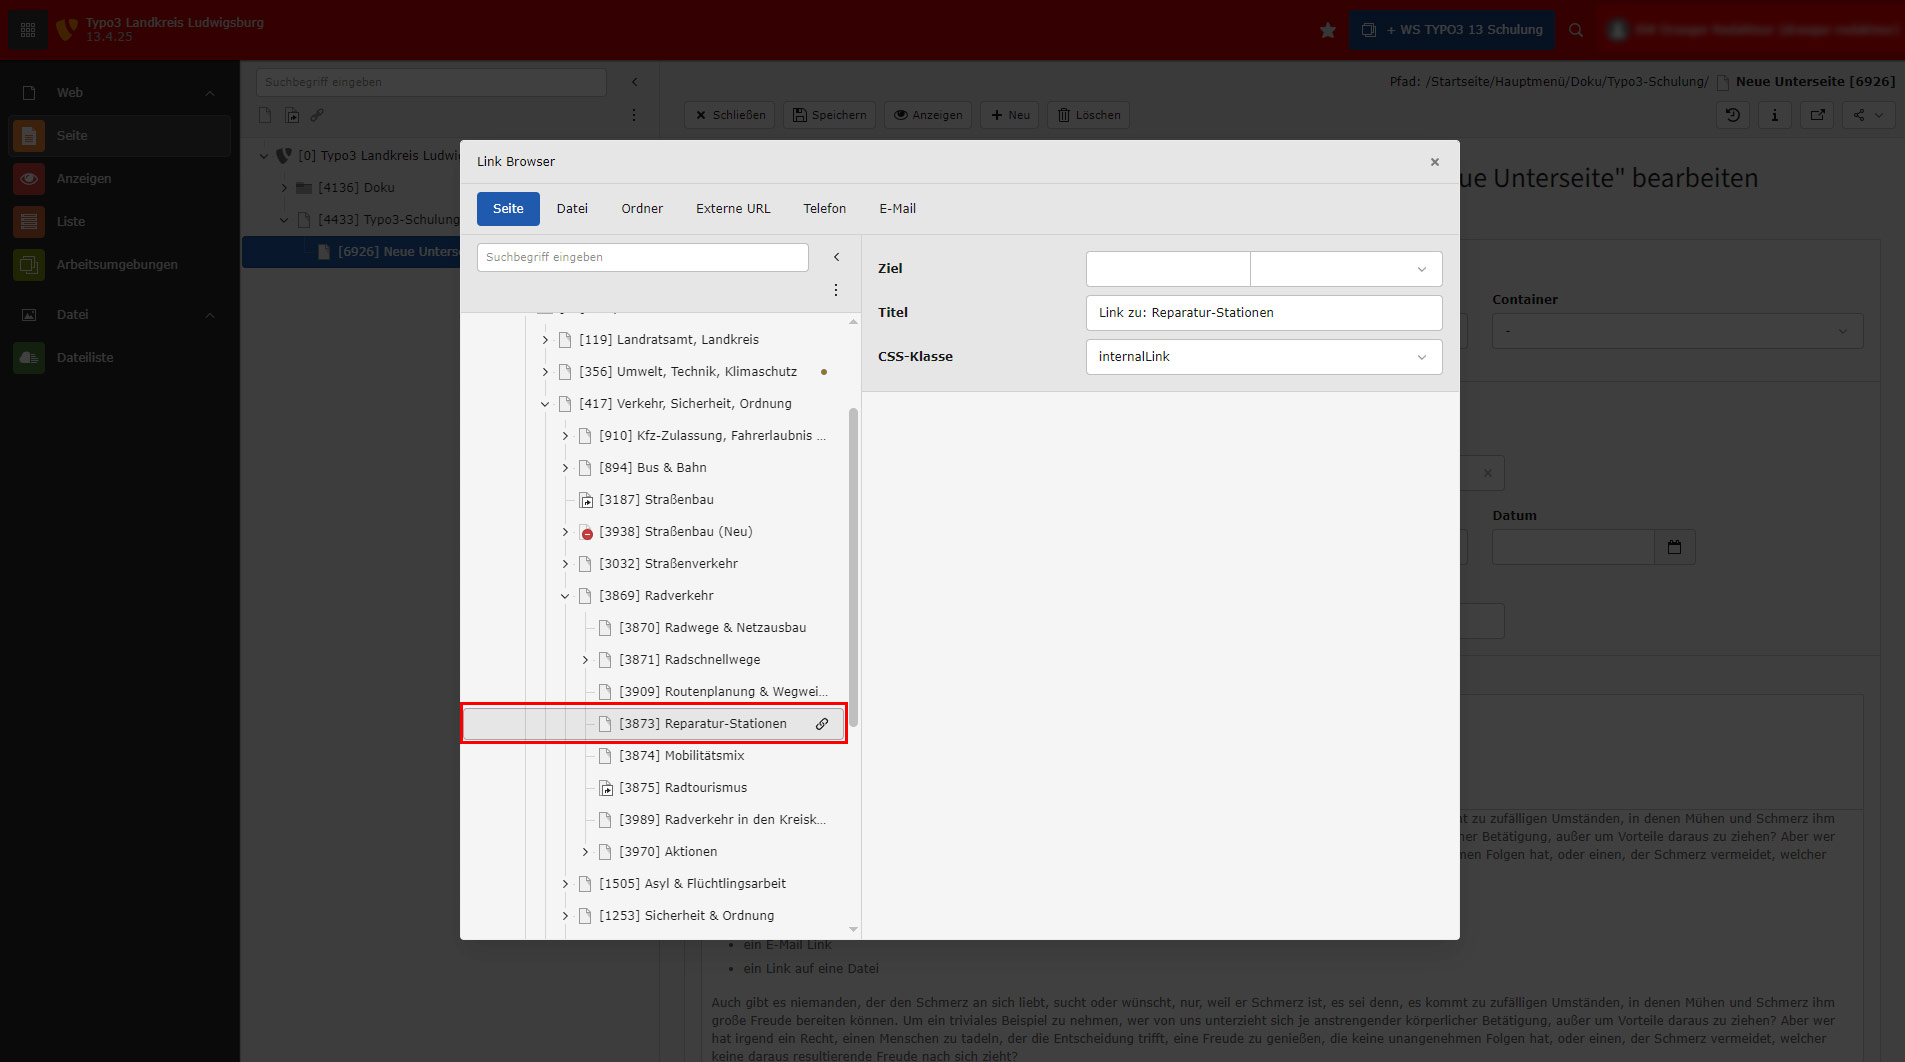Open three-dot menu in Link Browser tree

click(x=836, y=290)
